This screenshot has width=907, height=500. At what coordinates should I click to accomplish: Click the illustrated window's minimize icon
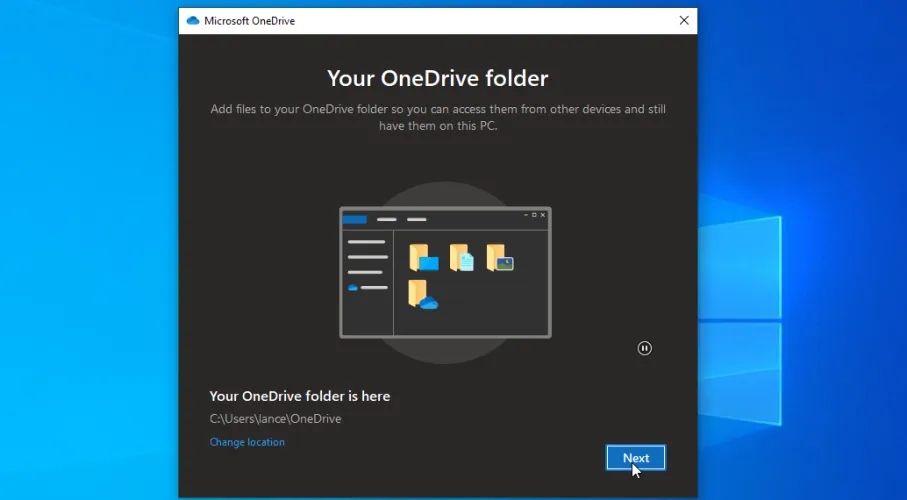point(525,215)
